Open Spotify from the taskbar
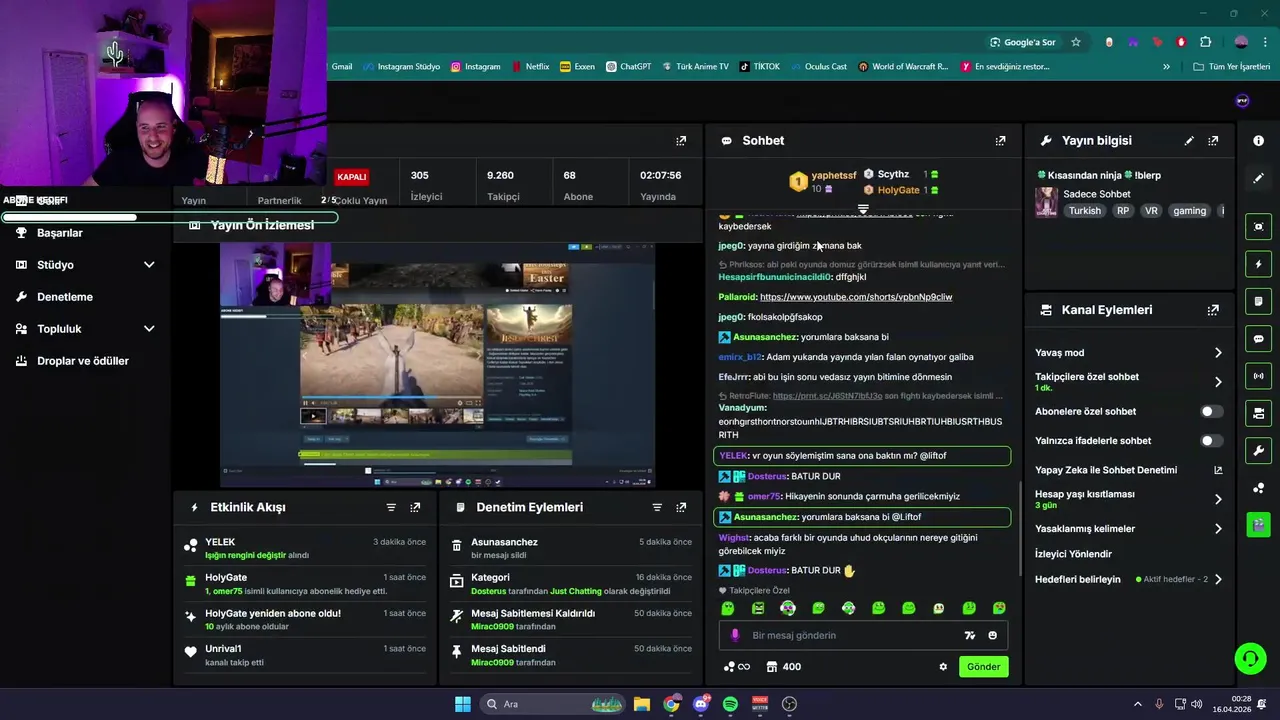1280x720 pixels. 730,704
